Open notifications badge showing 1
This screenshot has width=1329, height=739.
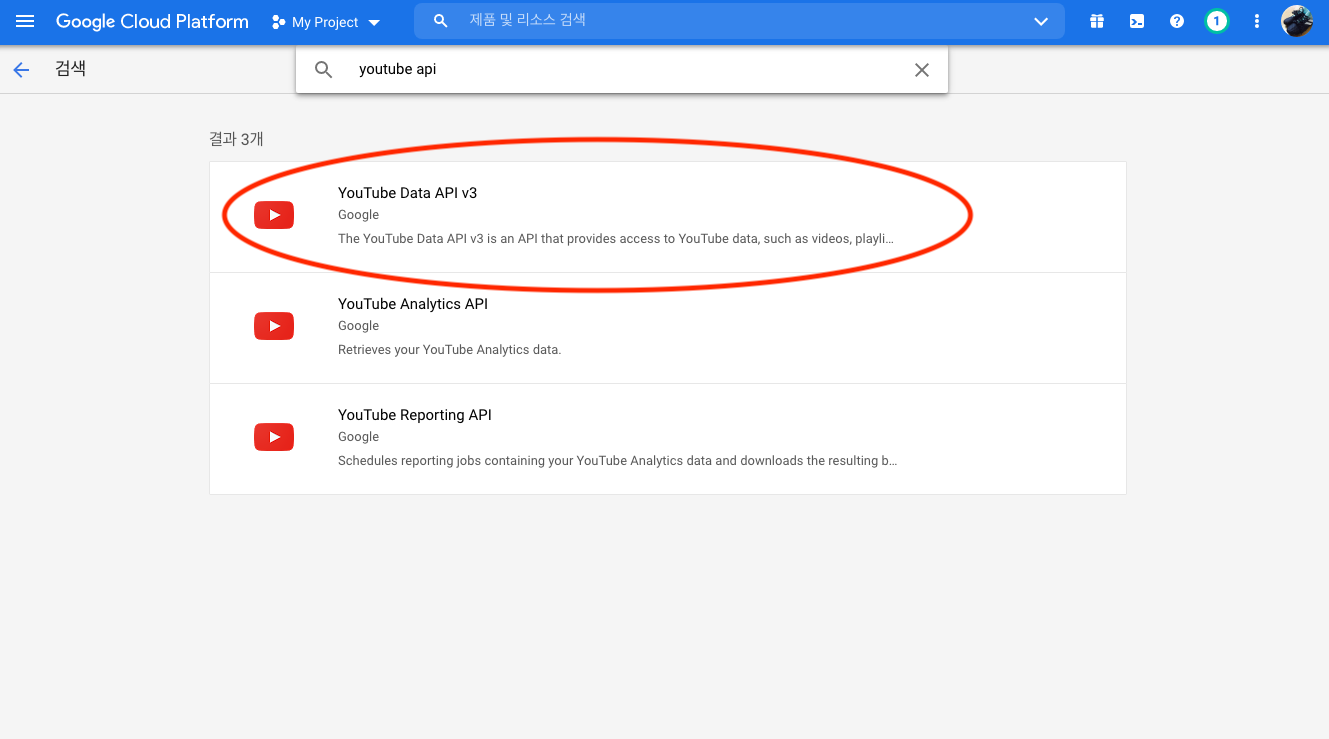click(1216, 21)
